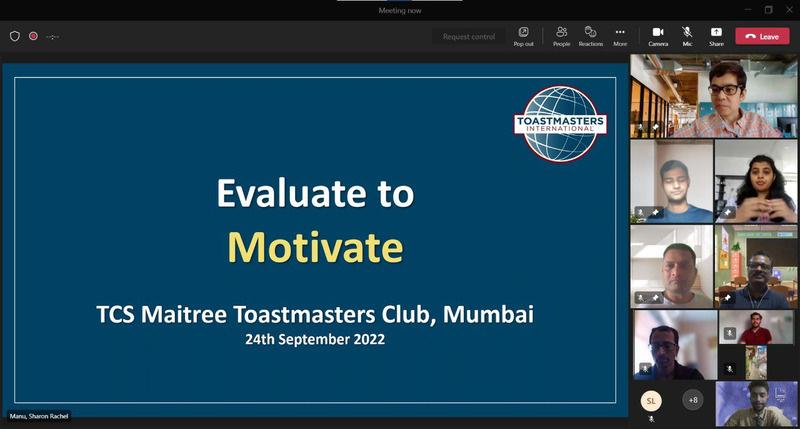Leave the meeting
800x429 pixels.
[x=762, y=36]
